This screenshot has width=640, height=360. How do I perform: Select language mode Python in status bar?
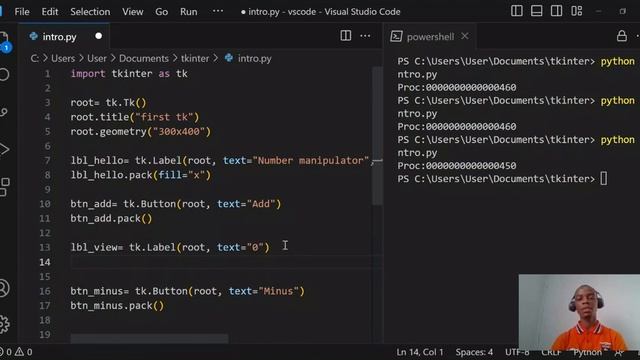click(587, 352)
